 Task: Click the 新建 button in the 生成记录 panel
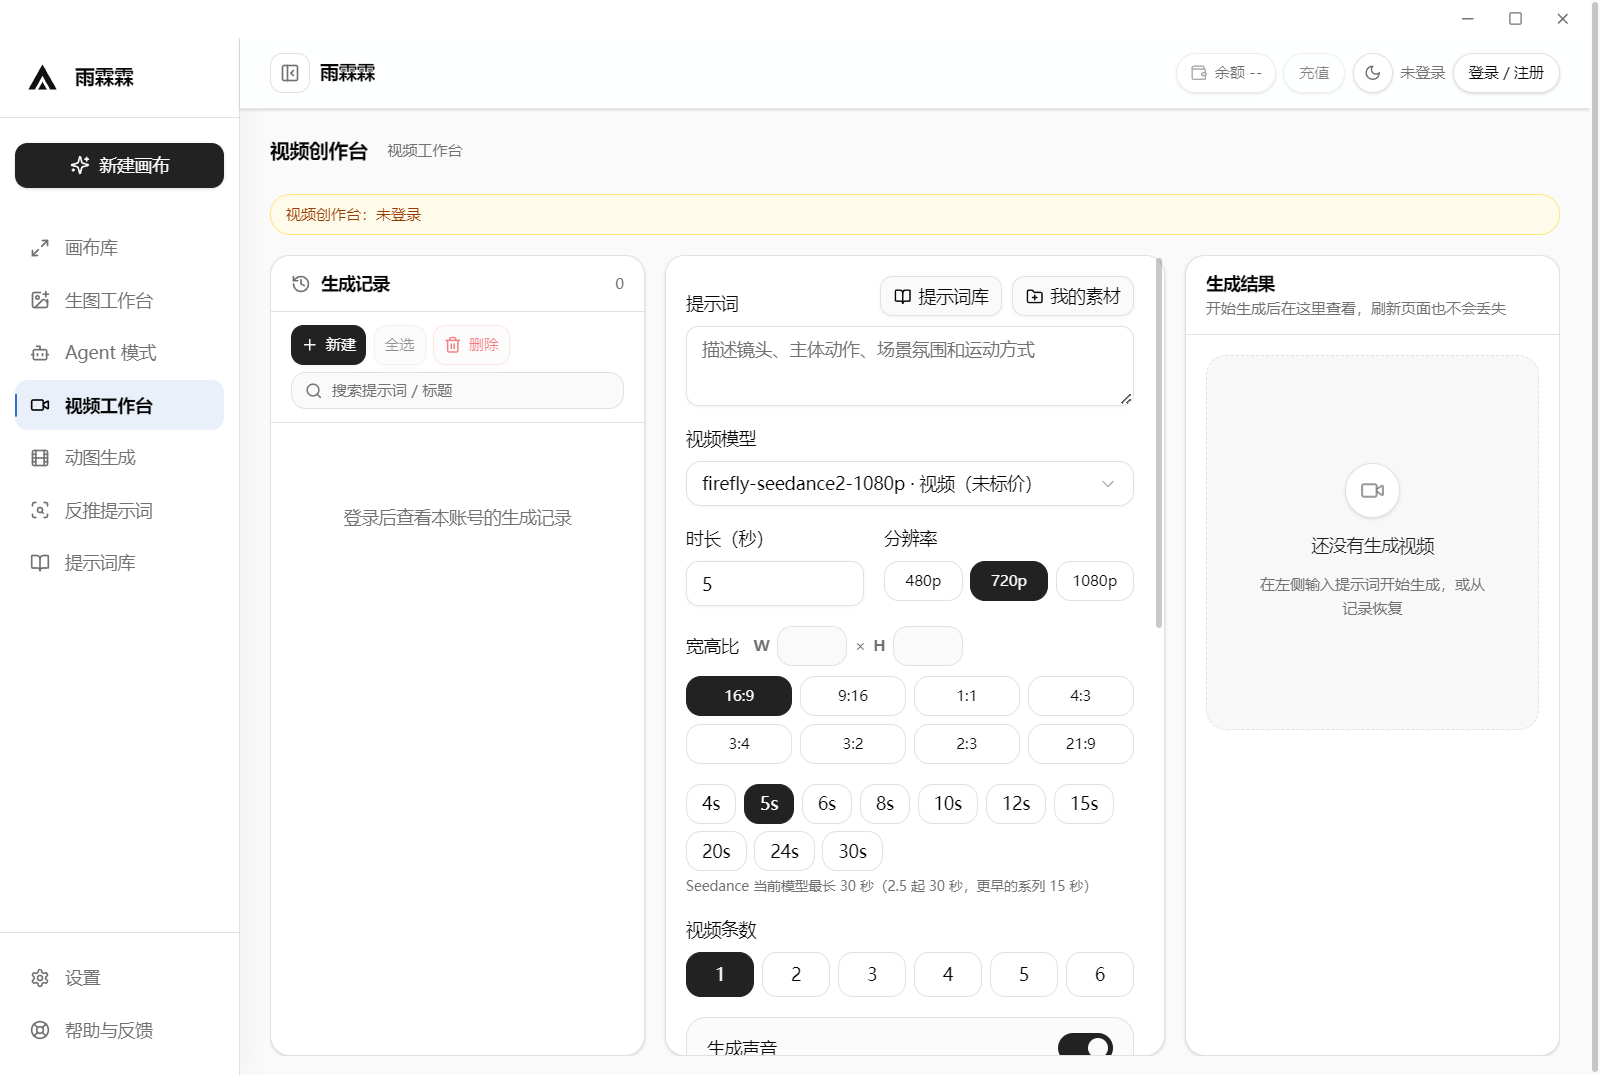click(329, 345)
